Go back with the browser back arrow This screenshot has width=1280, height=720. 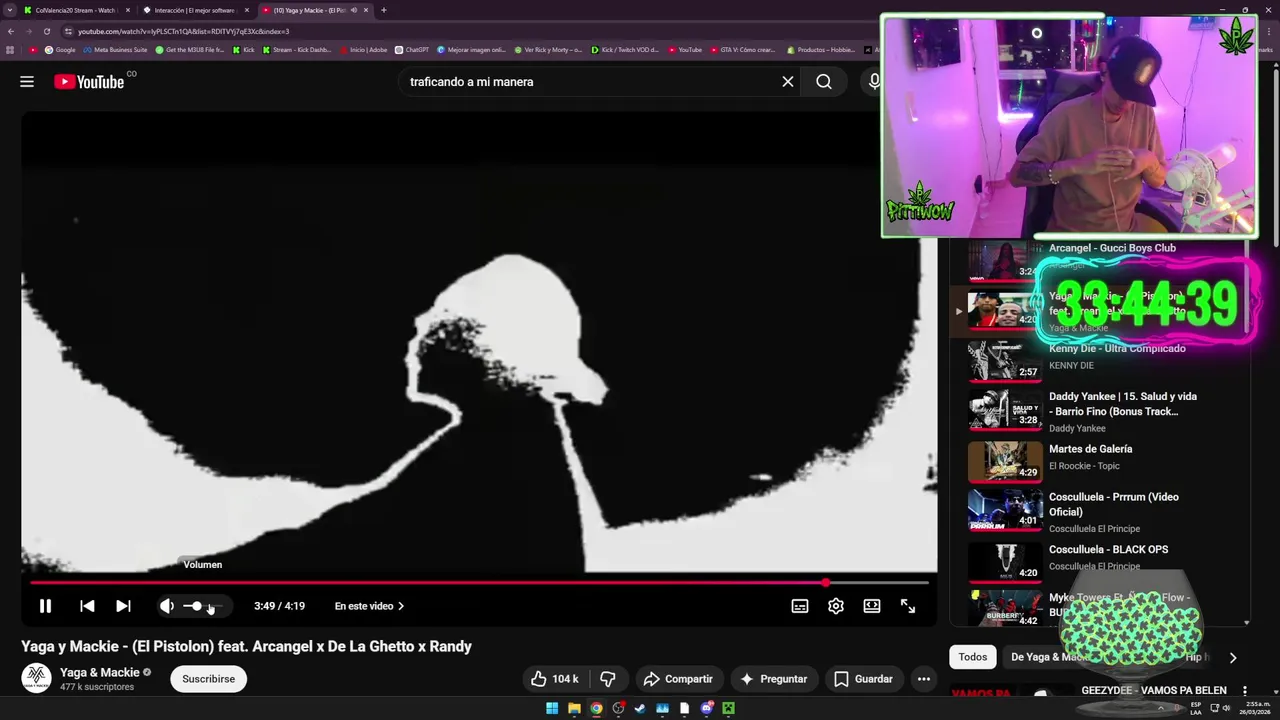[x=11, y=31]
